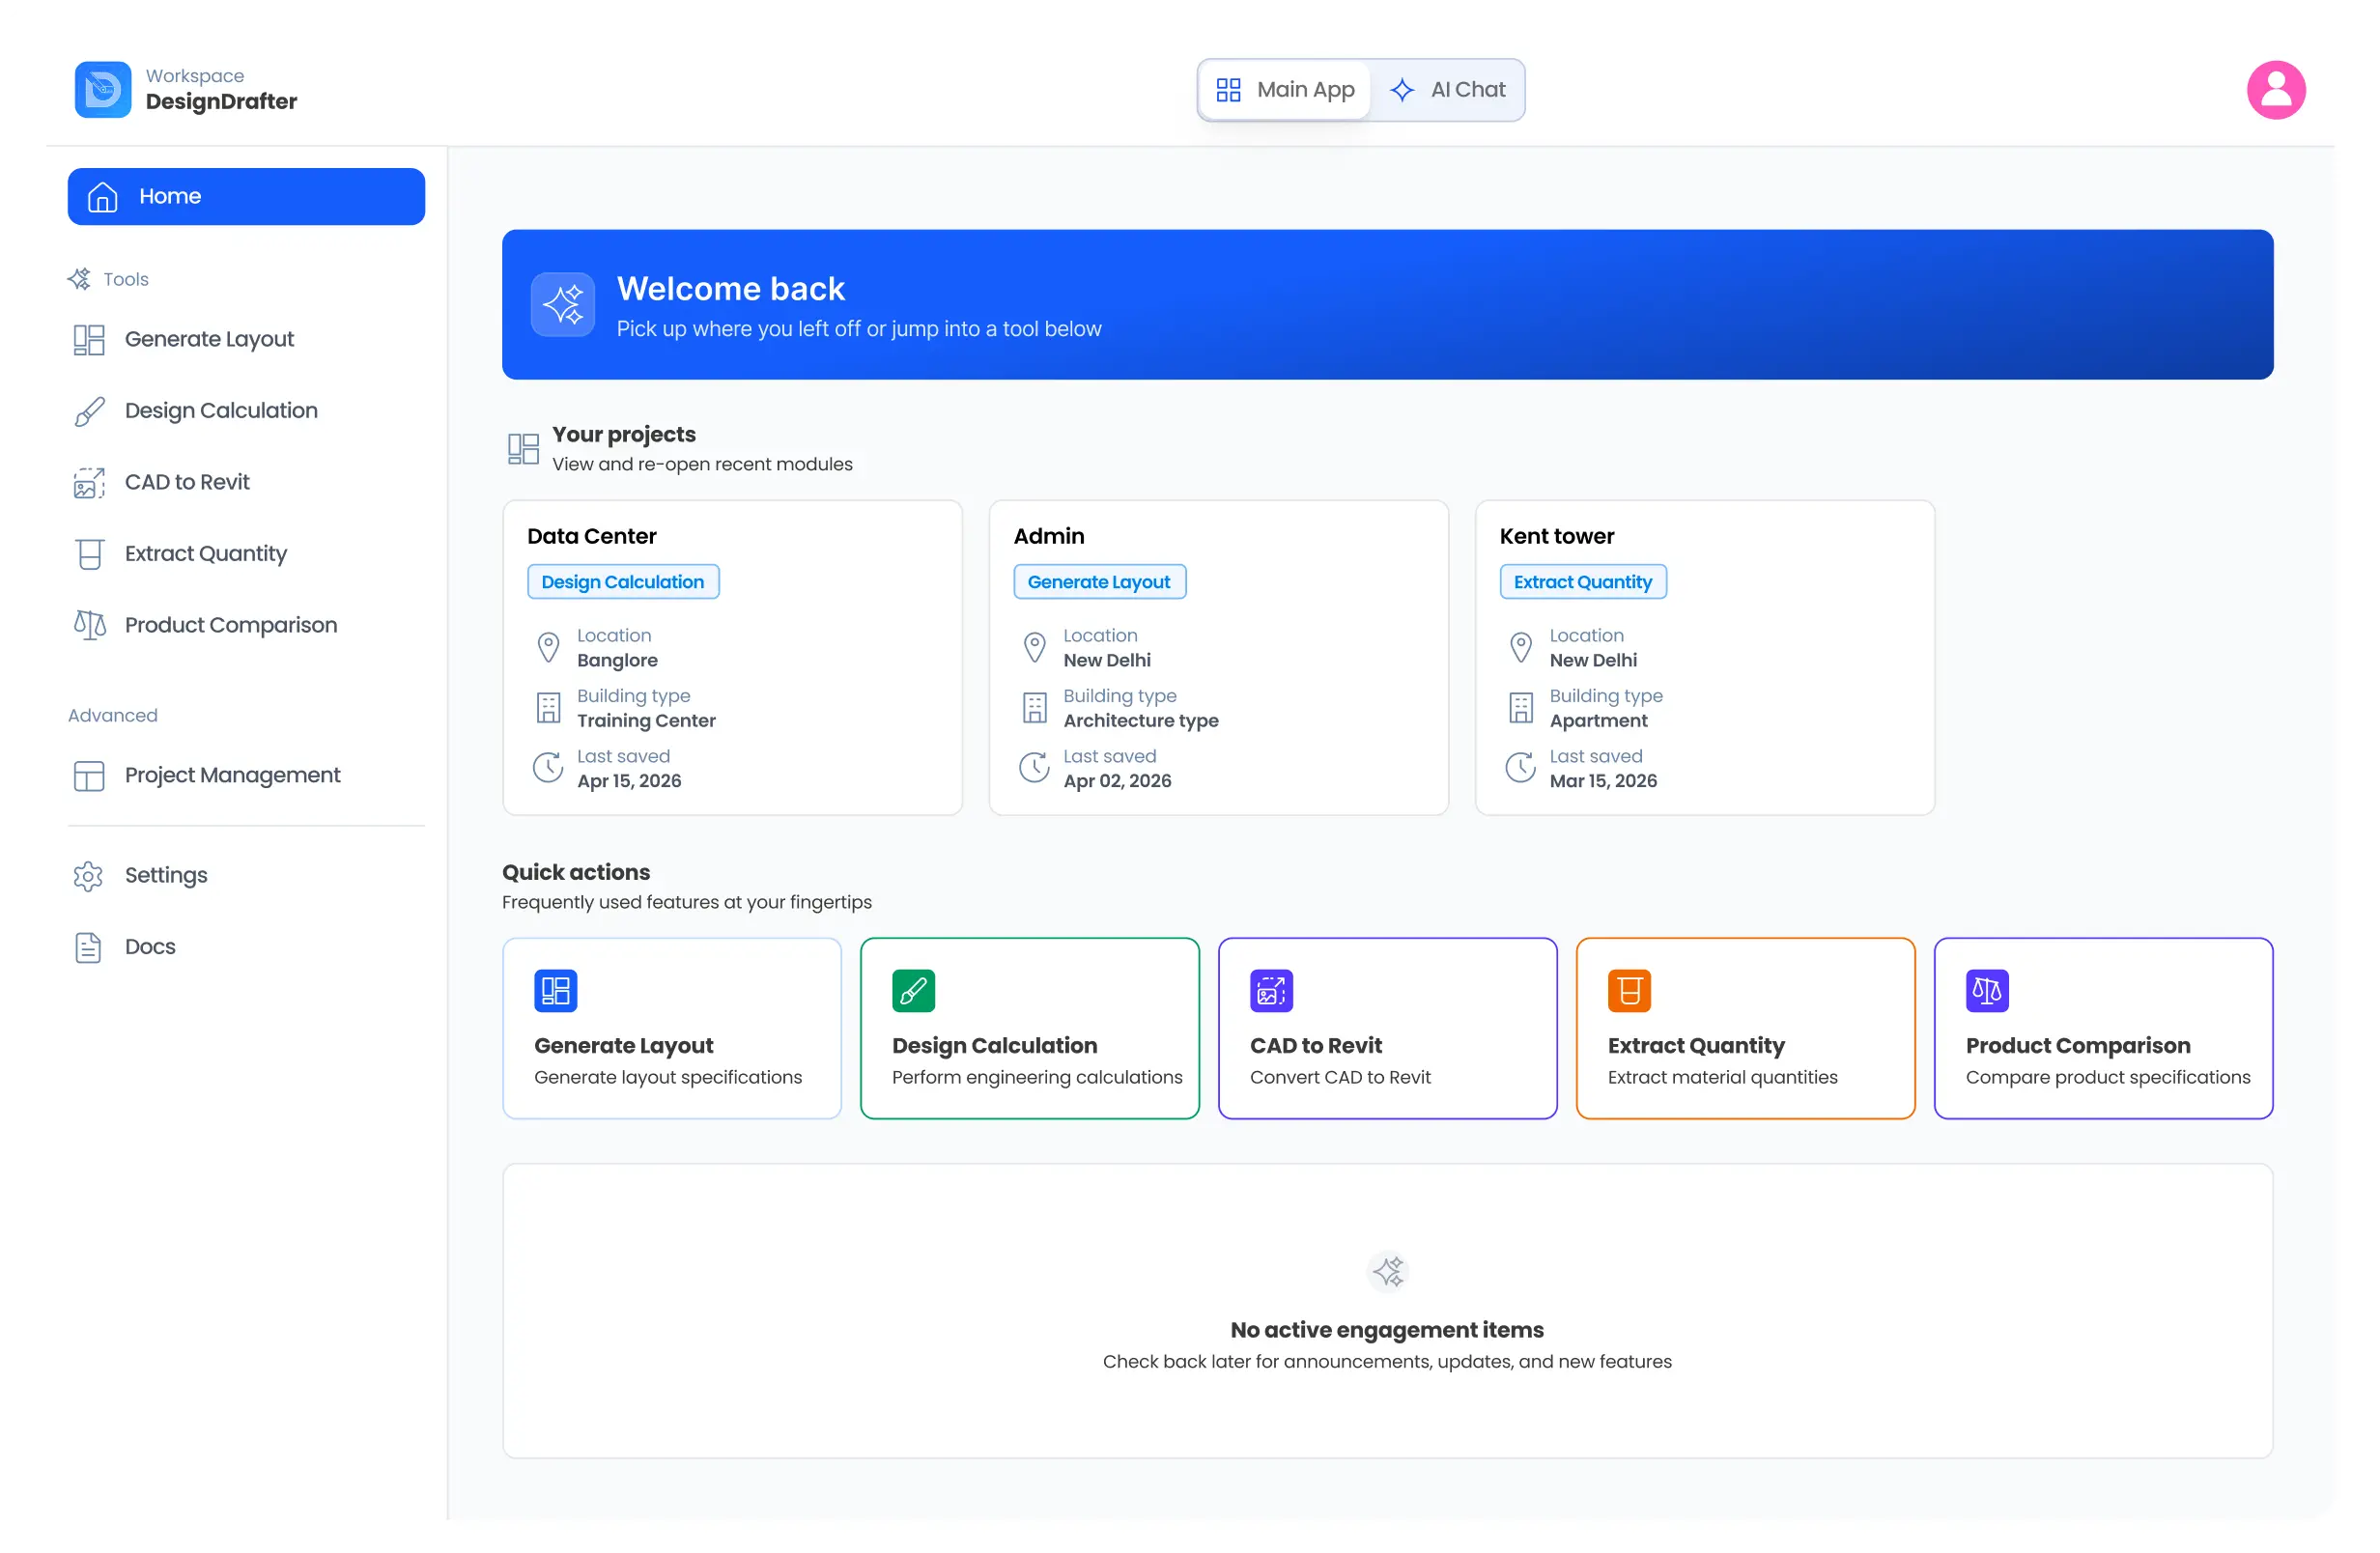Select Product Comparison in the sidebar
This screenshot has height=1553, width=2380.
246,625
